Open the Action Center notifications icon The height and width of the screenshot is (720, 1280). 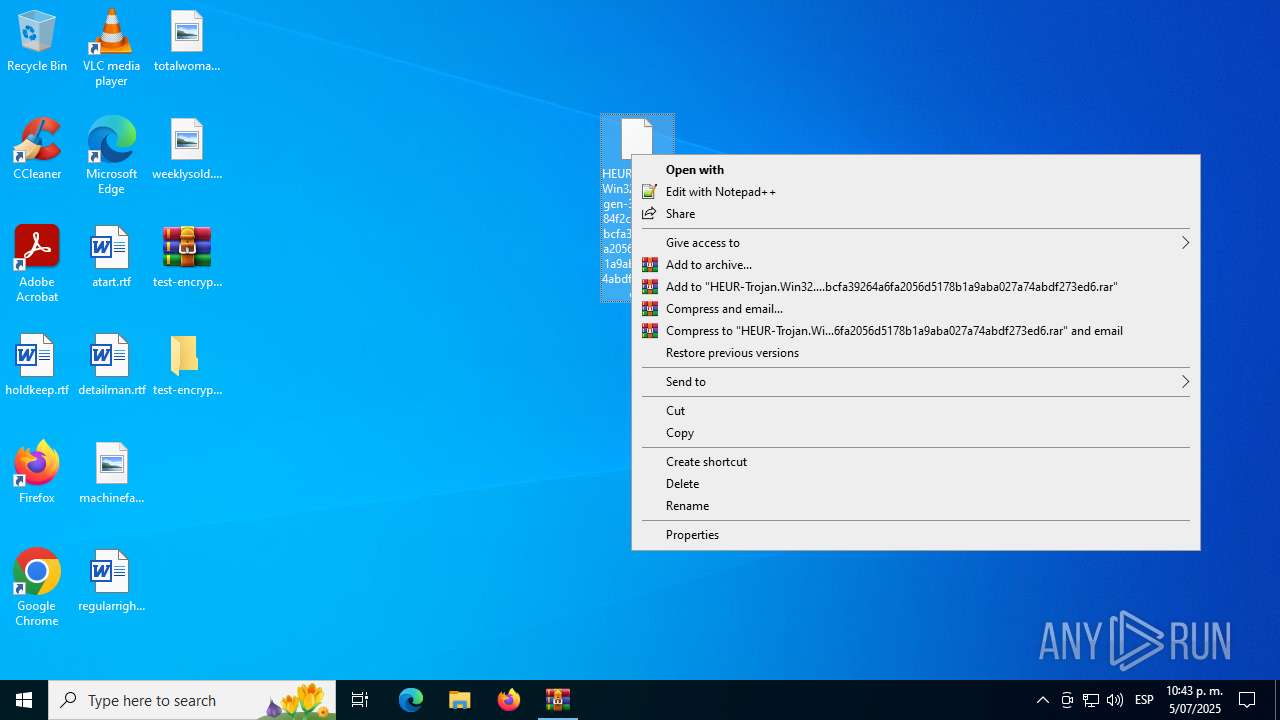[x=1248, y=700]
